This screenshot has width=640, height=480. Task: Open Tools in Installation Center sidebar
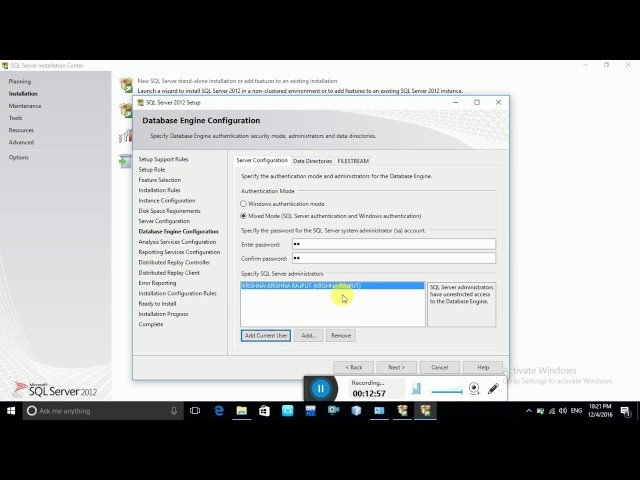pos(16,118)
